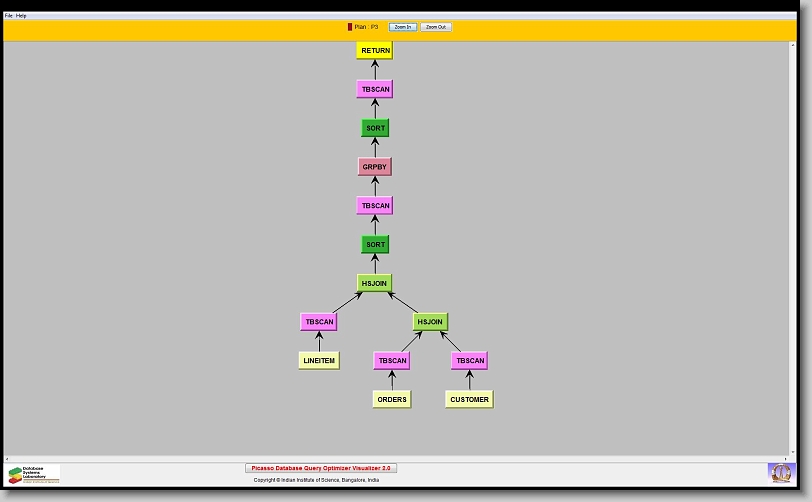Open the Help menu
This screenshot has height=502, width=812.
(x=22, y=16)
